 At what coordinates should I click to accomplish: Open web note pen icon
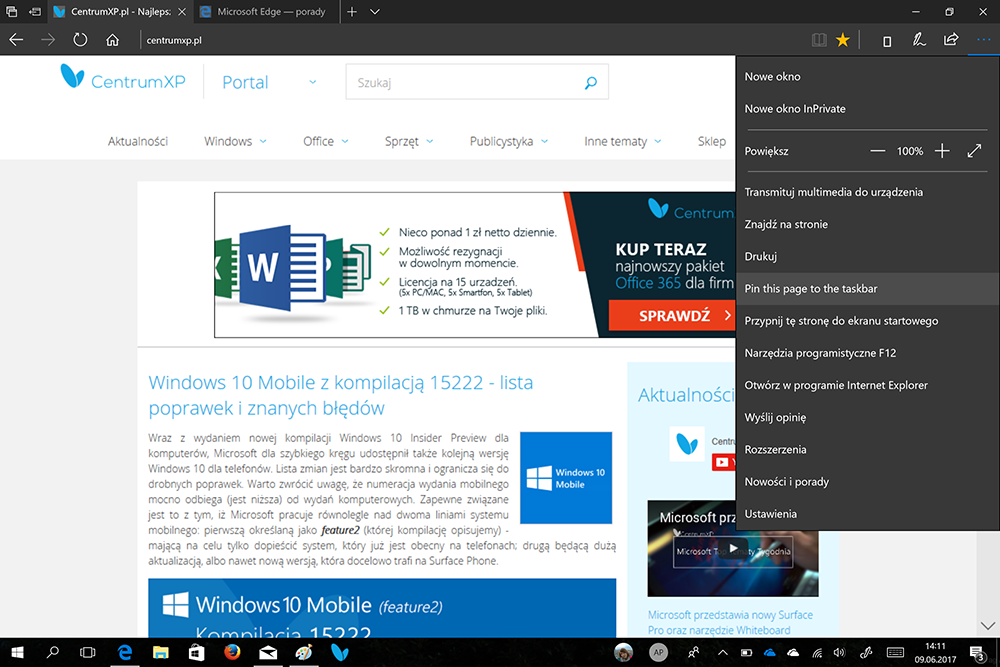pyautogui.click(x=918, y=40)
